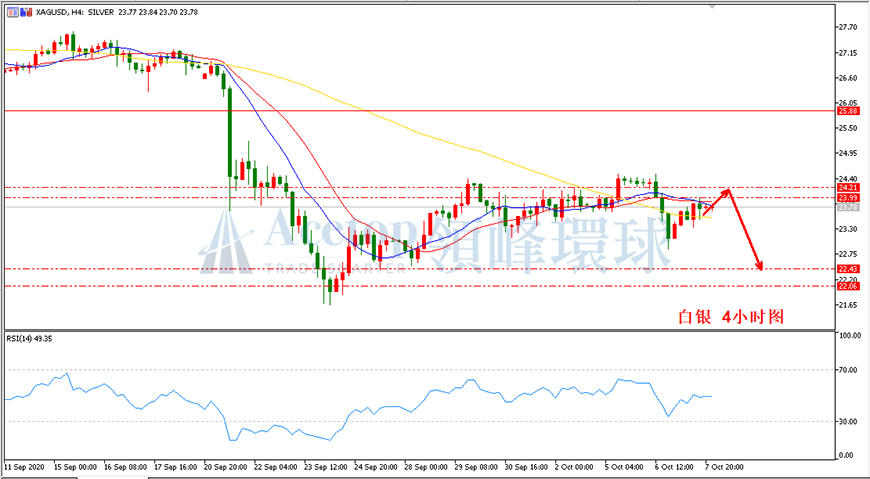
Task: Click the 23.99 price level tag
Action: point(848,198)
